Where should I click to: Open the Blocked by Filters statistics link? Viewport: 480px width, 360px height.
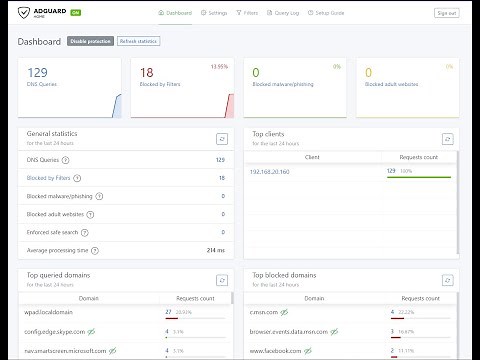coord(48,178)
